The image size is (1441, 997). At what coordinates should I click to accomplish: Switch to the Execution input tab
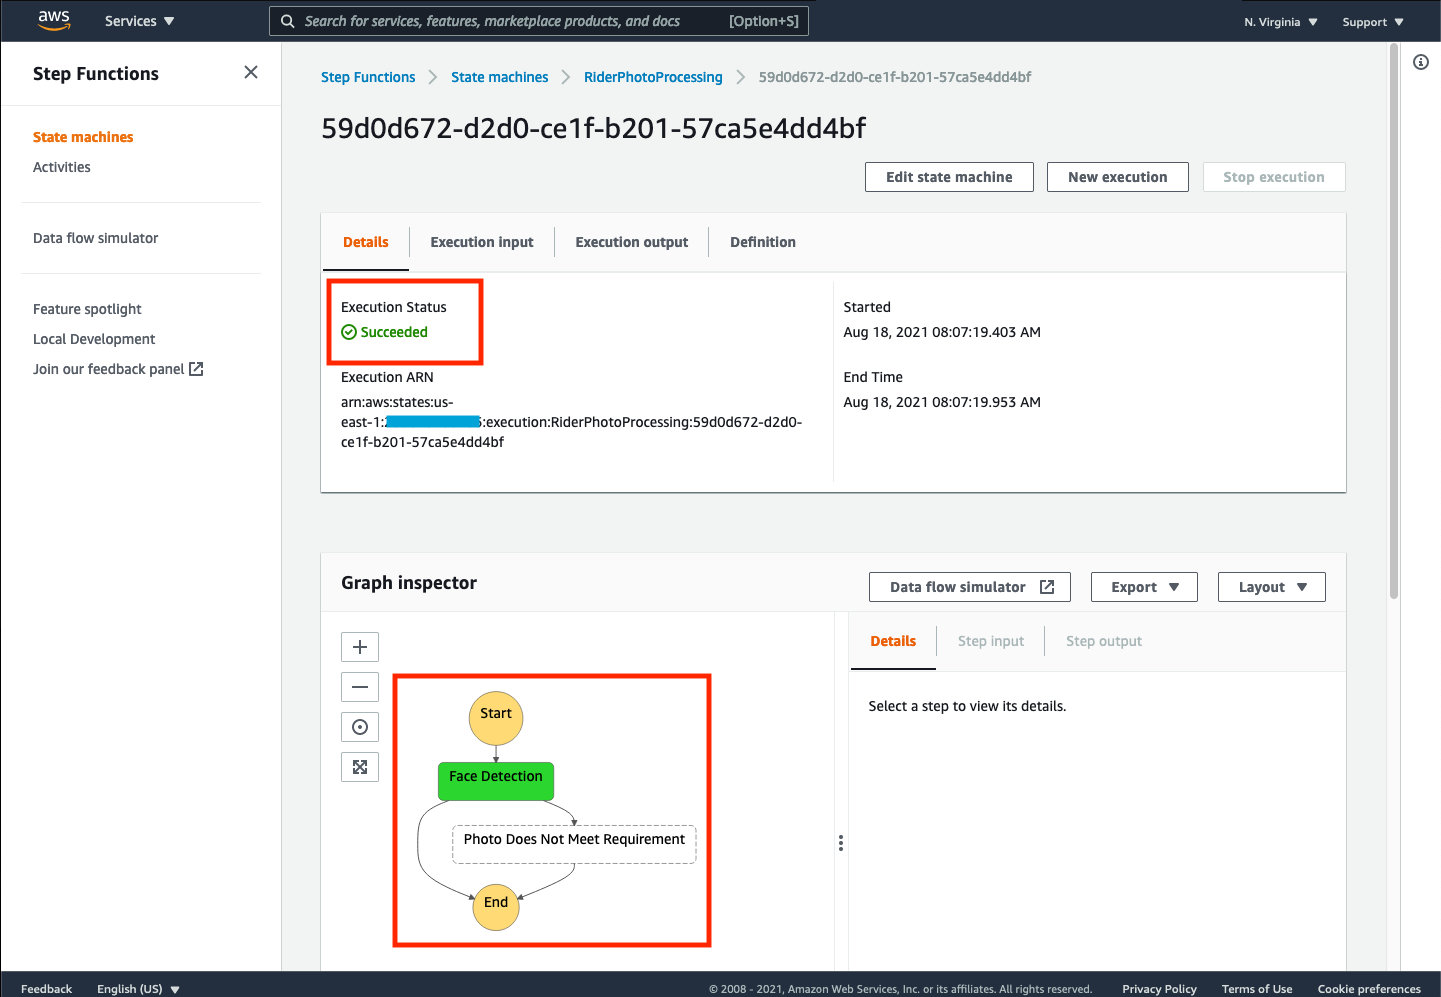(x=482, y=242)
